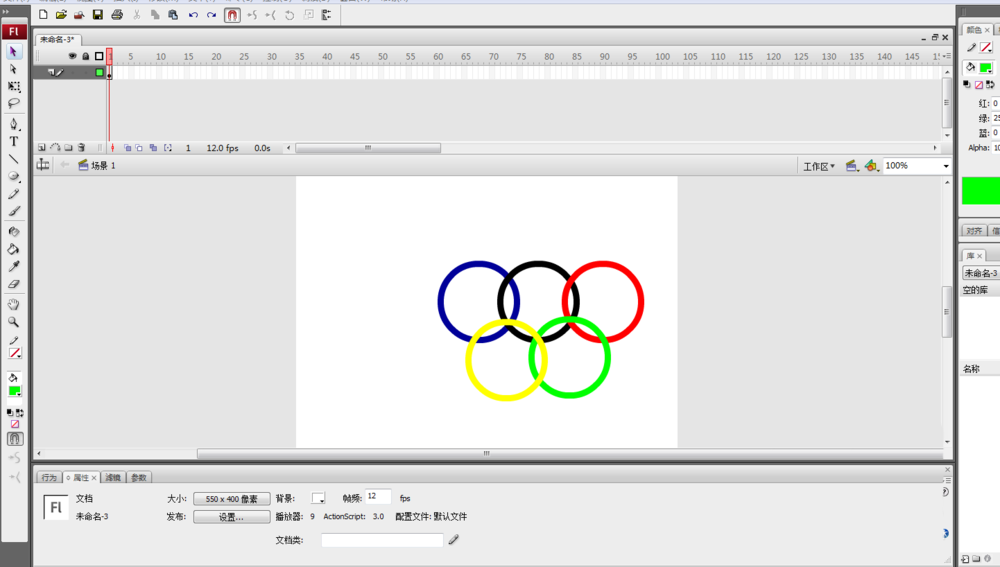This screenshot has width=1000, height=567.
Task: Click the Edit Multiple Frames icon
Action: (153, 147)
